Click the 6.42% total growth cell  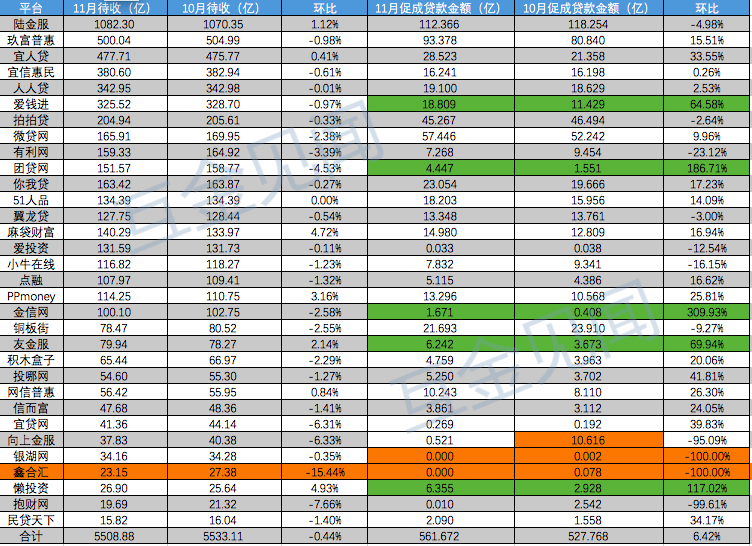point(707,536)
